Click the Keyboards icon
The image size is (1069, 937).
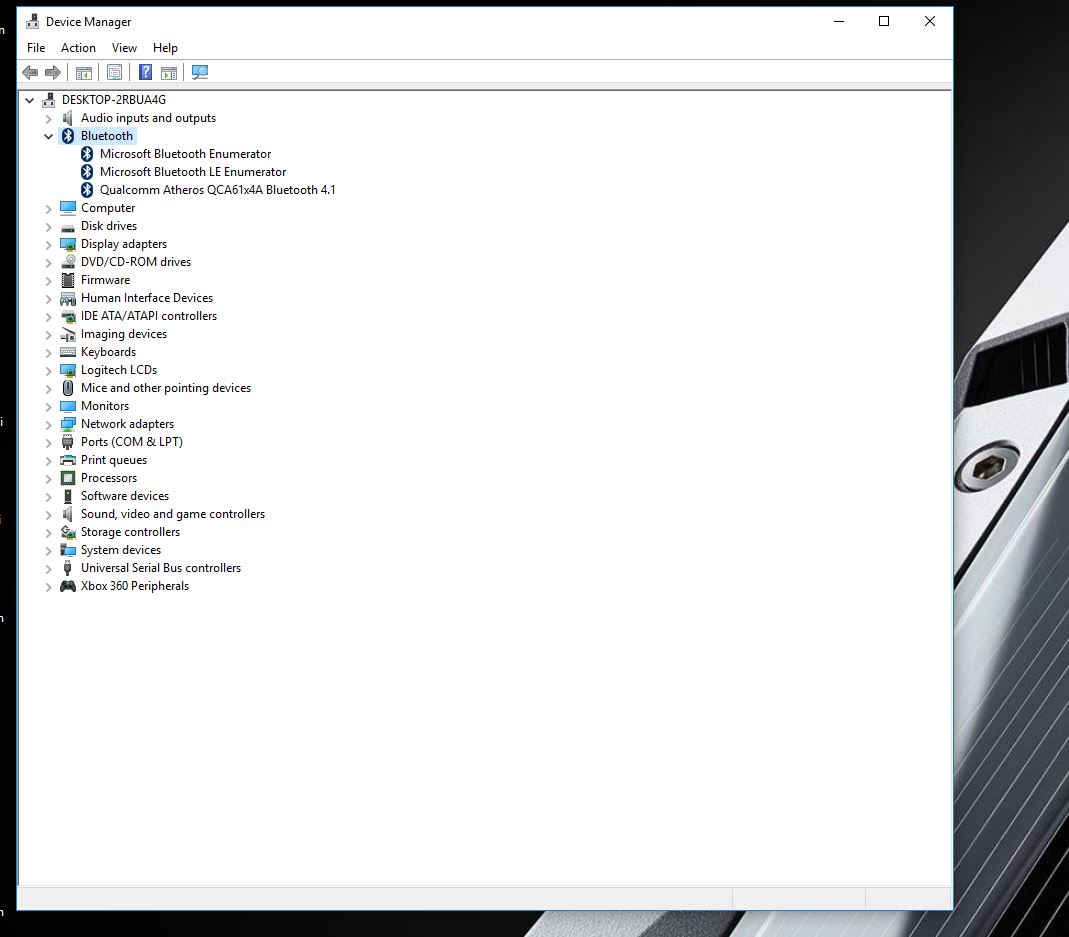tap(67, 352)
